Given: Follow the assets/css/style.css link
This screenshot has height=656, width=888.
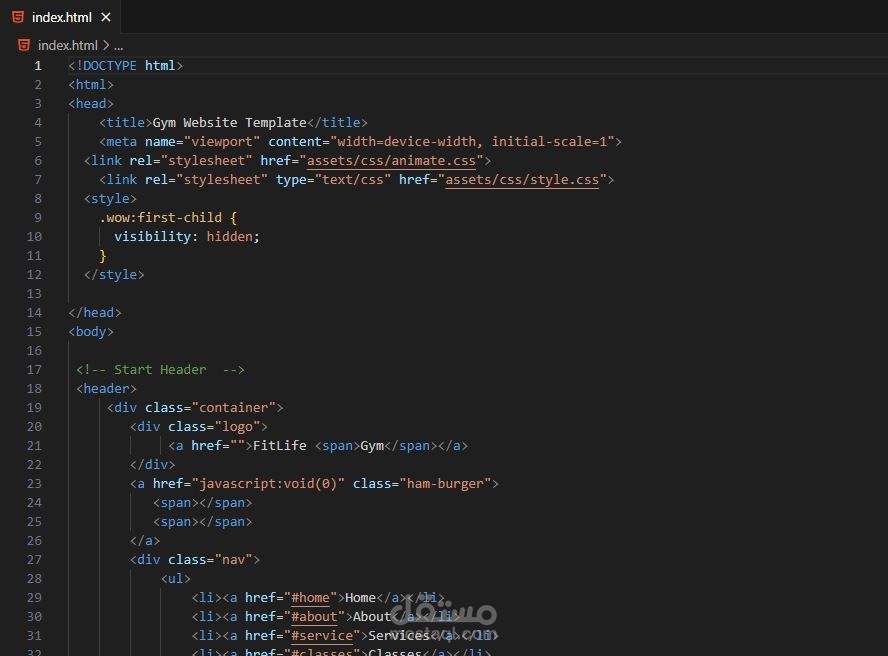Looking at the screenshot, I should (x=522, y=180).
